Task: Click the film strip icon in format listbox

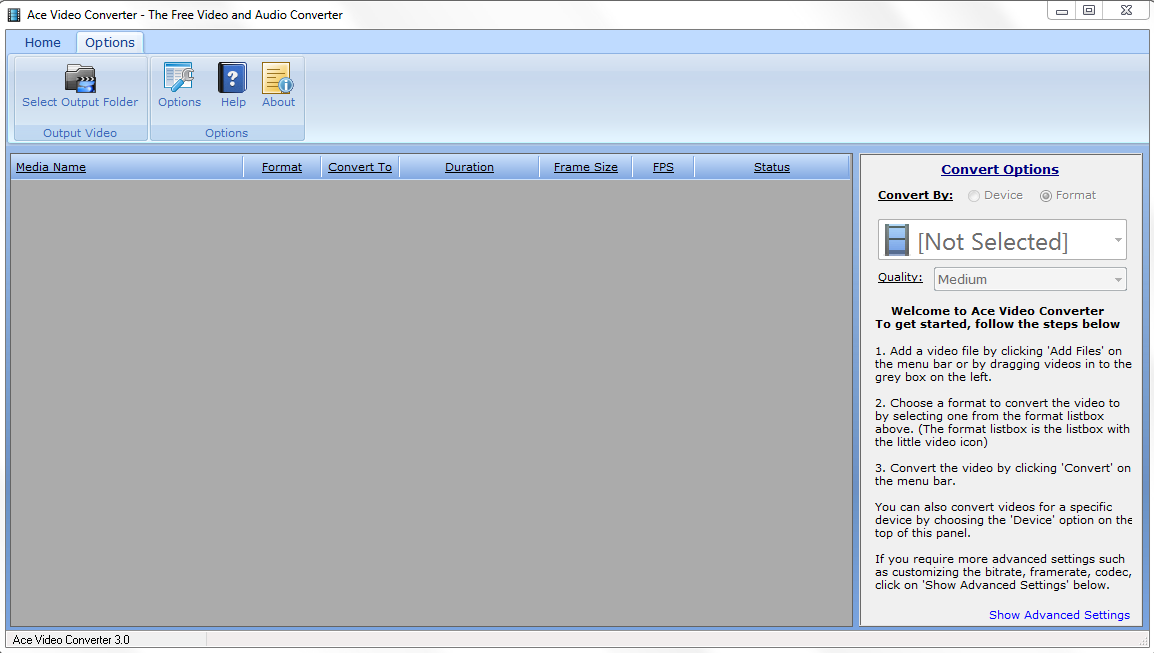Action: click(x=896, y=240)
